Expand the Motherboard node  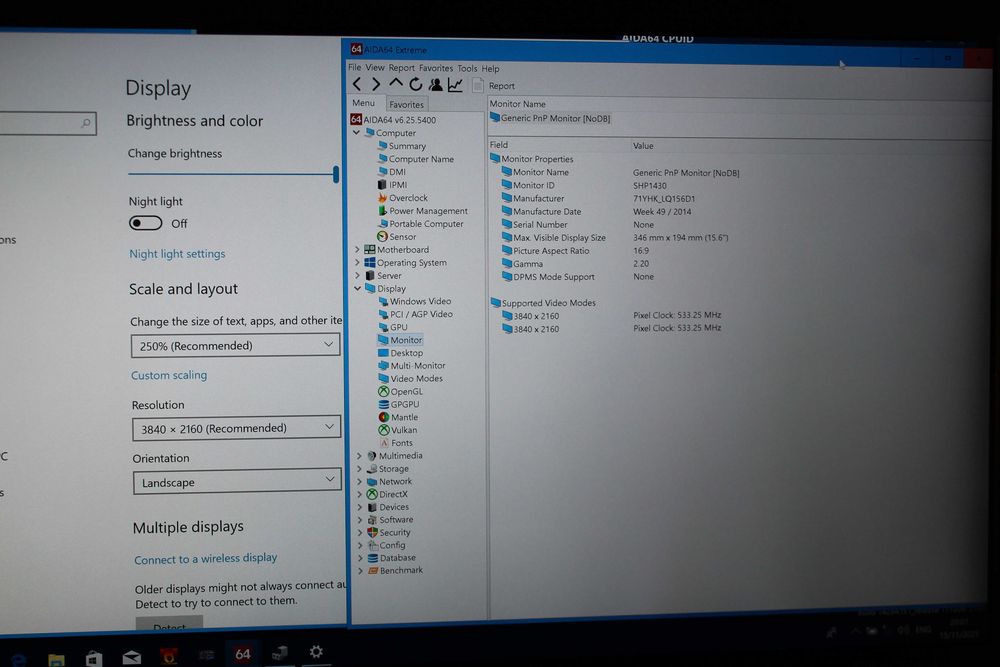(x=357, y=250)
